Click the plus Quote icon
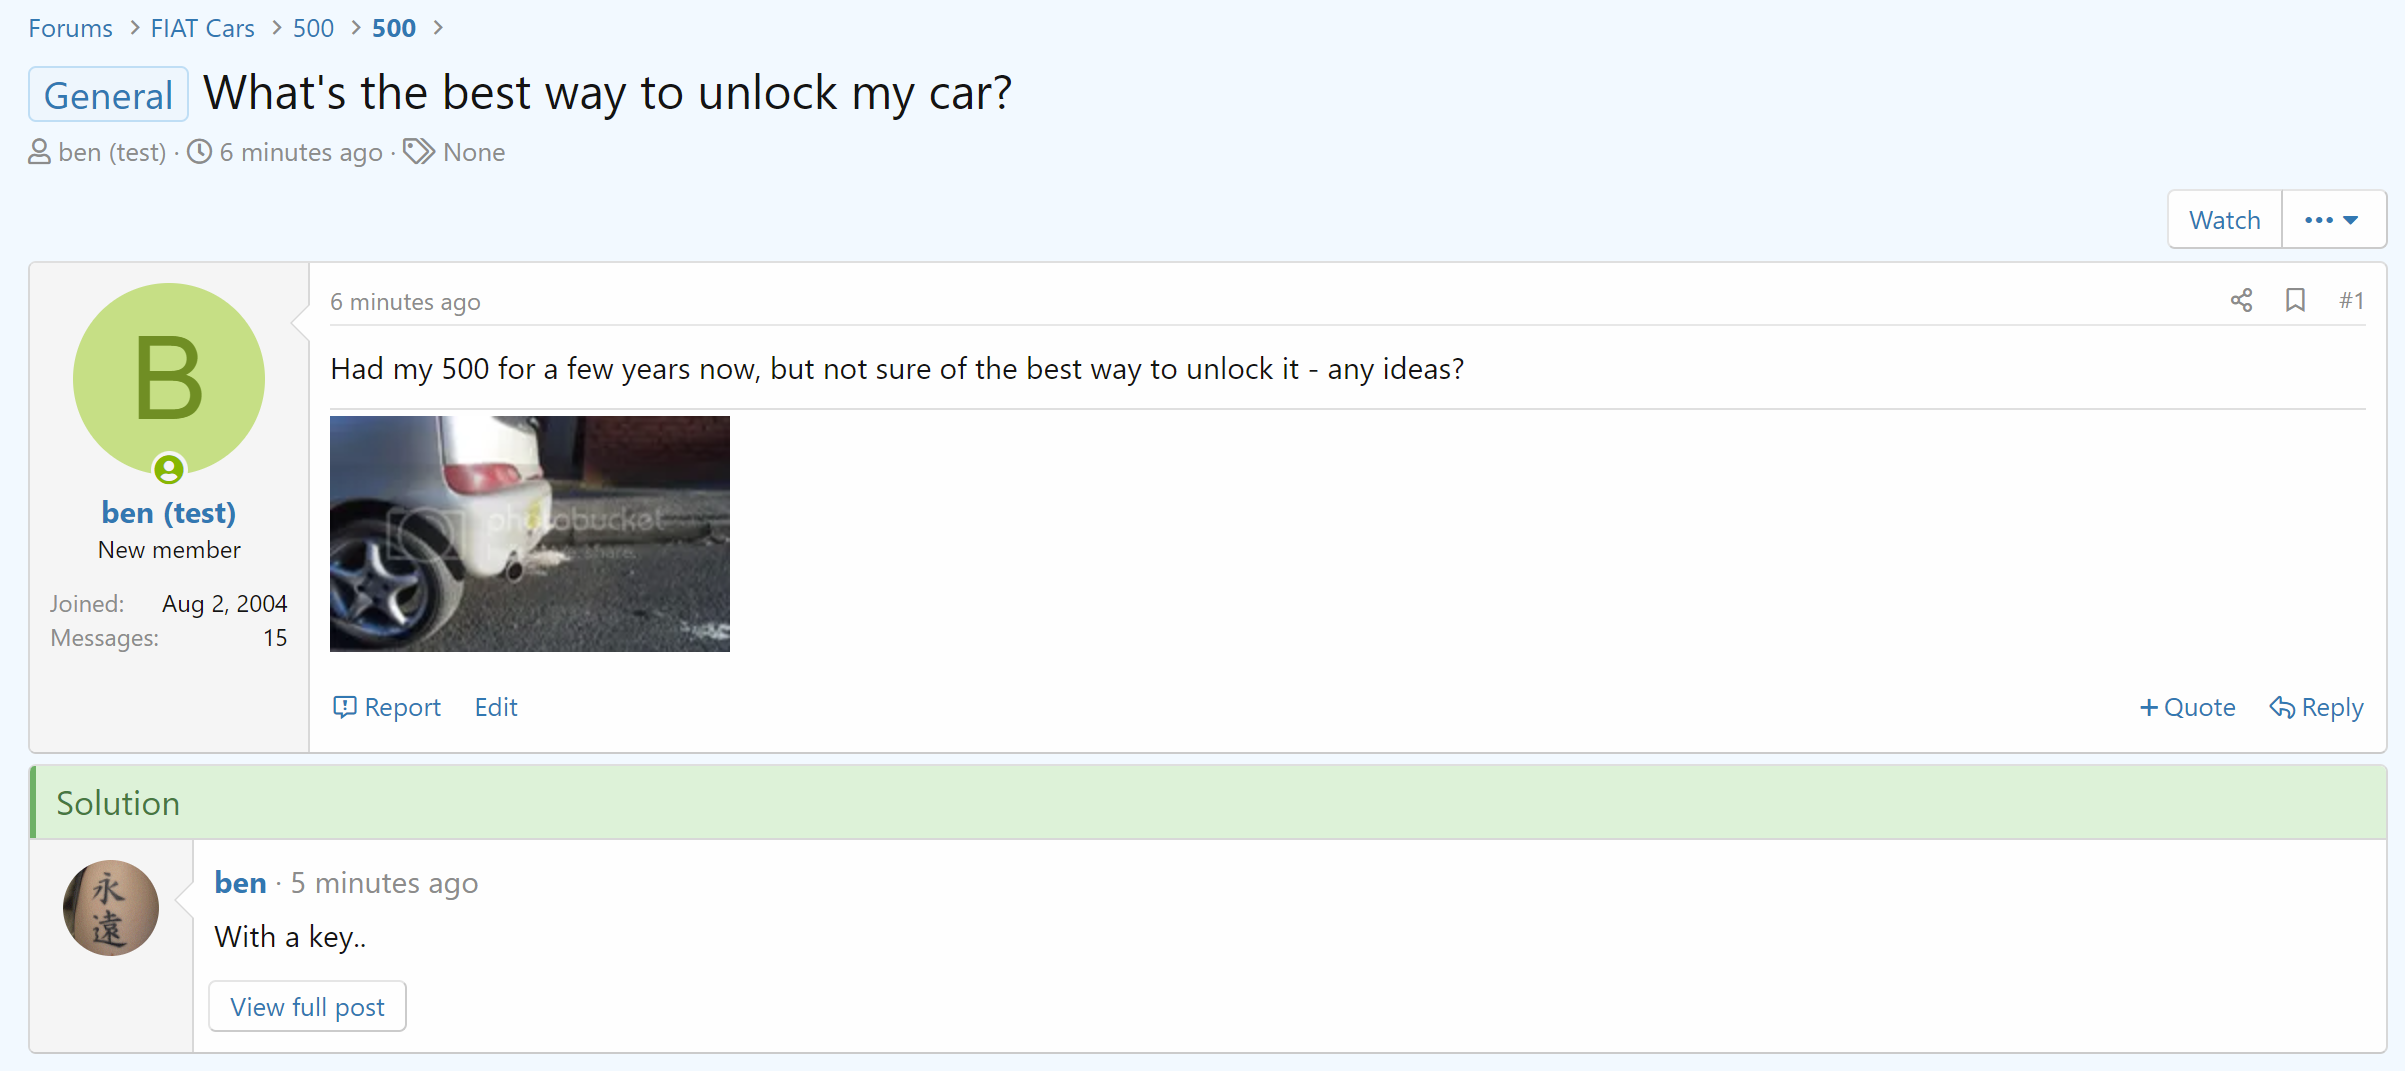The image size is (2405, 1071). click(x=2149, y=707)
